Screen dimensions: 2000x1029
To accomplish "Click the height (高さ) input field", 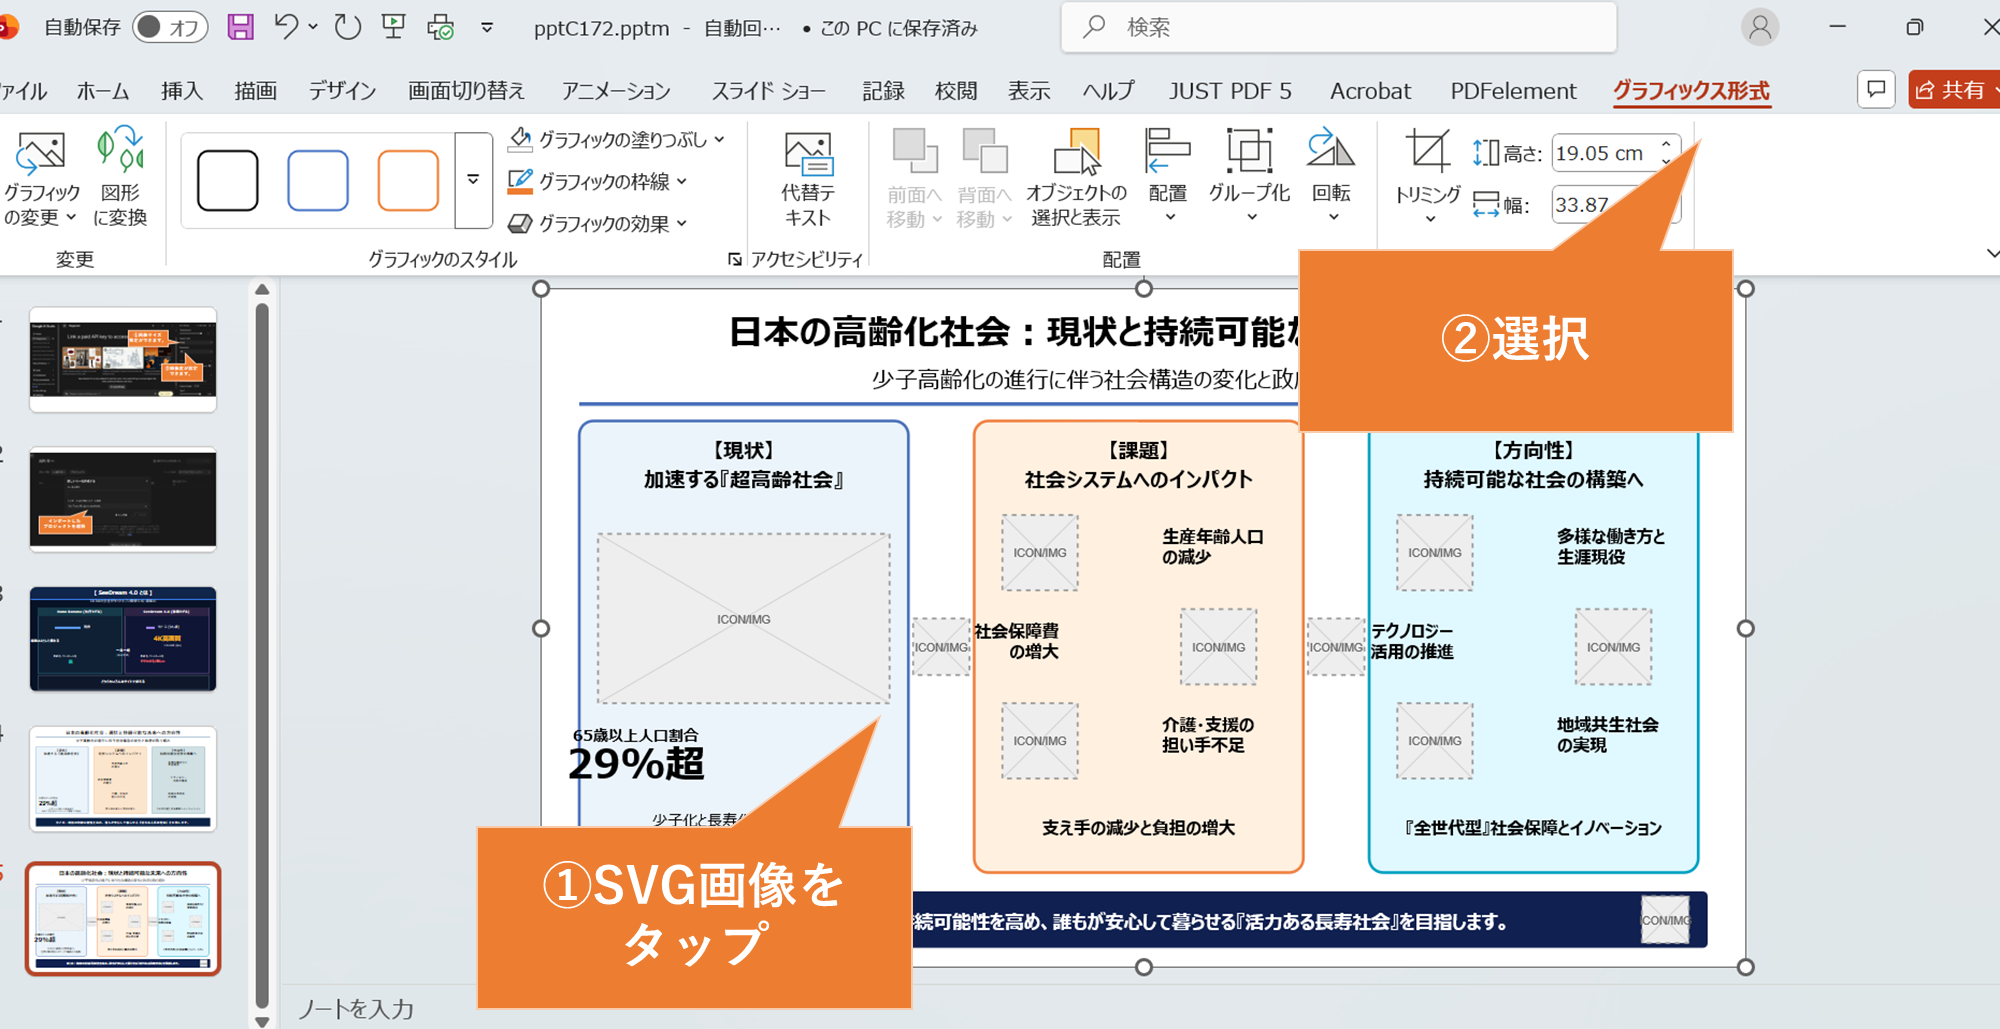I will [1603, 153].
